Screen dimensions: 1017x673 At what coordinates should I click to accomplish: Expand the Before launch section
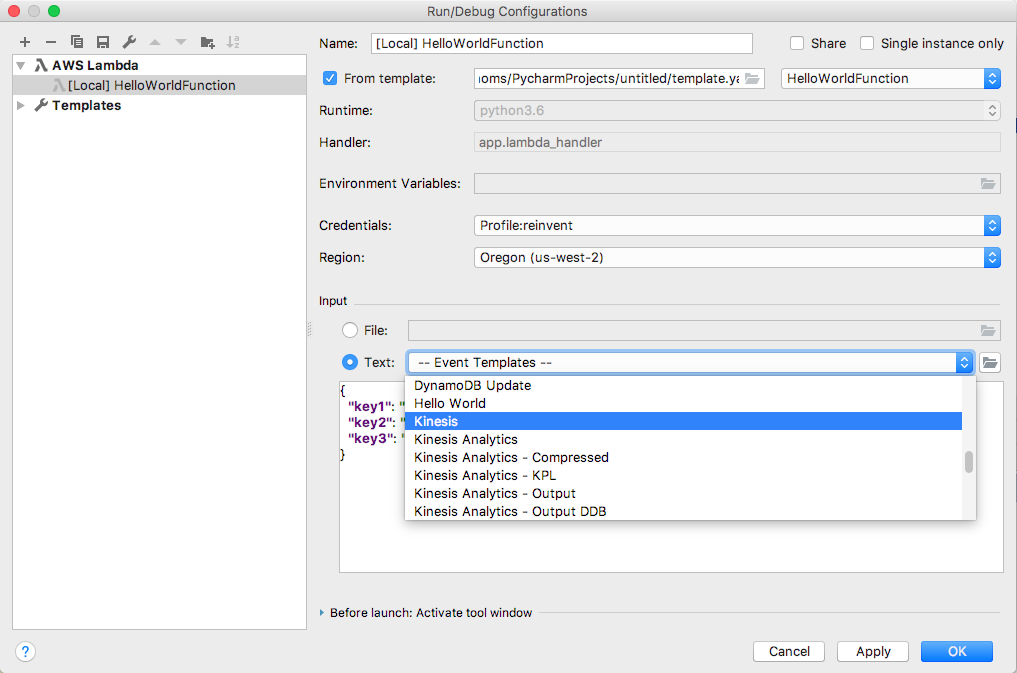point(322,613)
